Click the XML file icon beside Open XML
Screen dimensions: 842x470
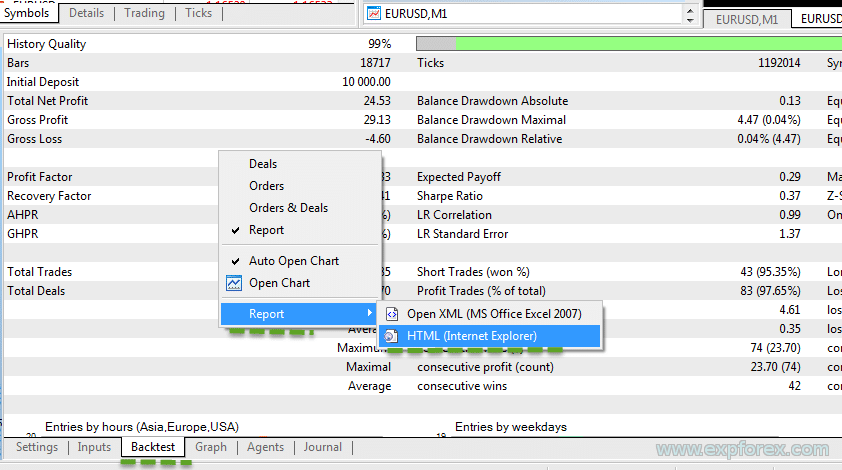[392, 314]
